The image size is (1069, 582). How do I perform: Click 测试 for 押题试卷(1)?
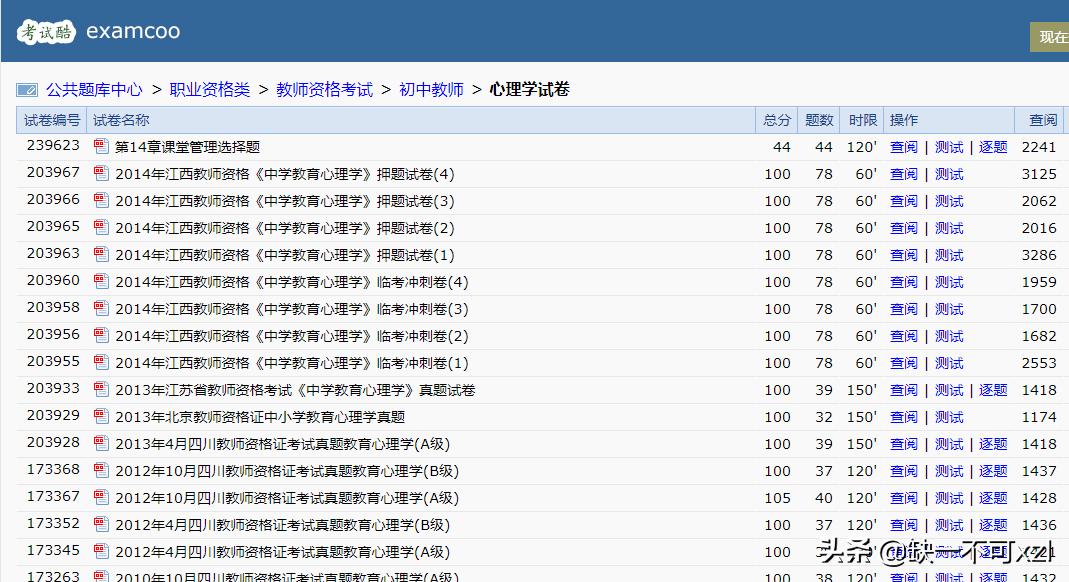coord(949,256)
